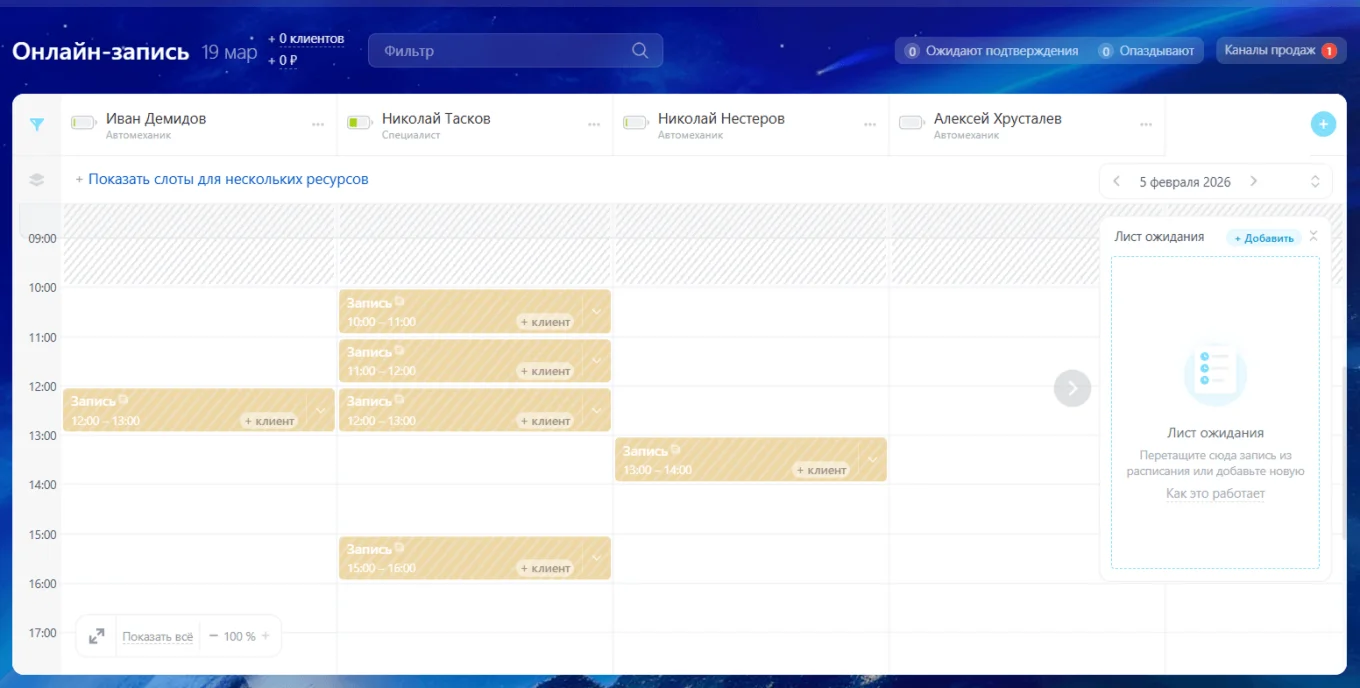Click Показать слоты для нескольких ресурсов link

pyautogui.click(x=222, y=180)
